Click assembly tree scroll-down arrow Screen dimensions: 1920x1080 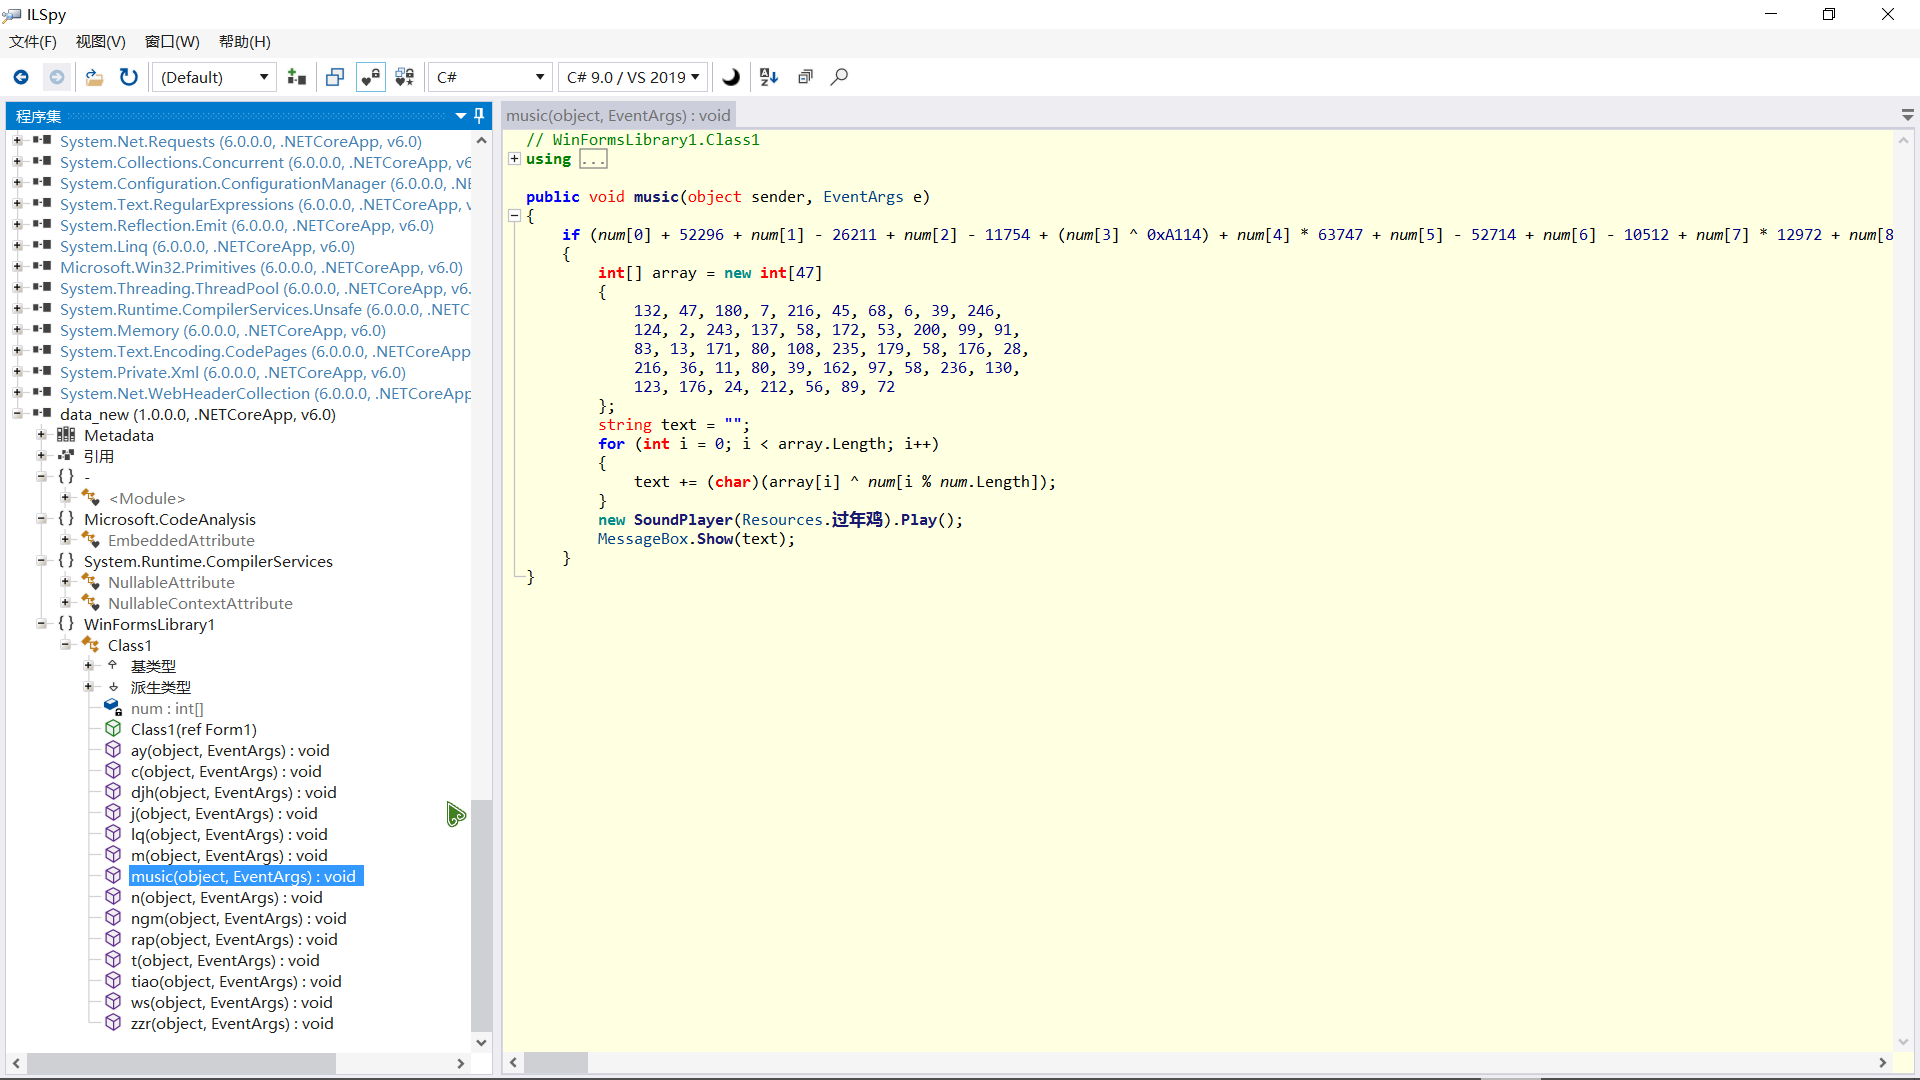pos(481,1042)
